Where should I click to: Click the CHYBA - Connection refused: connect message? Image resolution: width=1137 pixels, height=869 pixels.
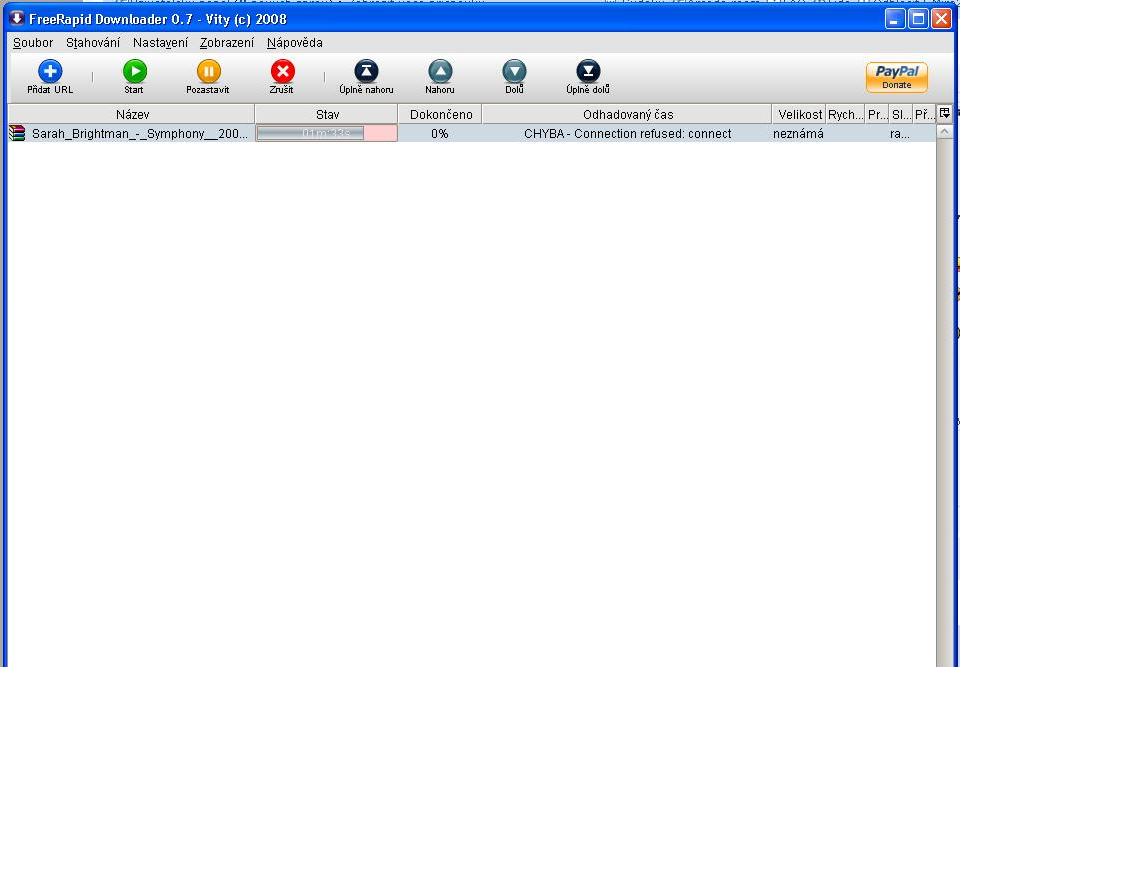[627, 133]
